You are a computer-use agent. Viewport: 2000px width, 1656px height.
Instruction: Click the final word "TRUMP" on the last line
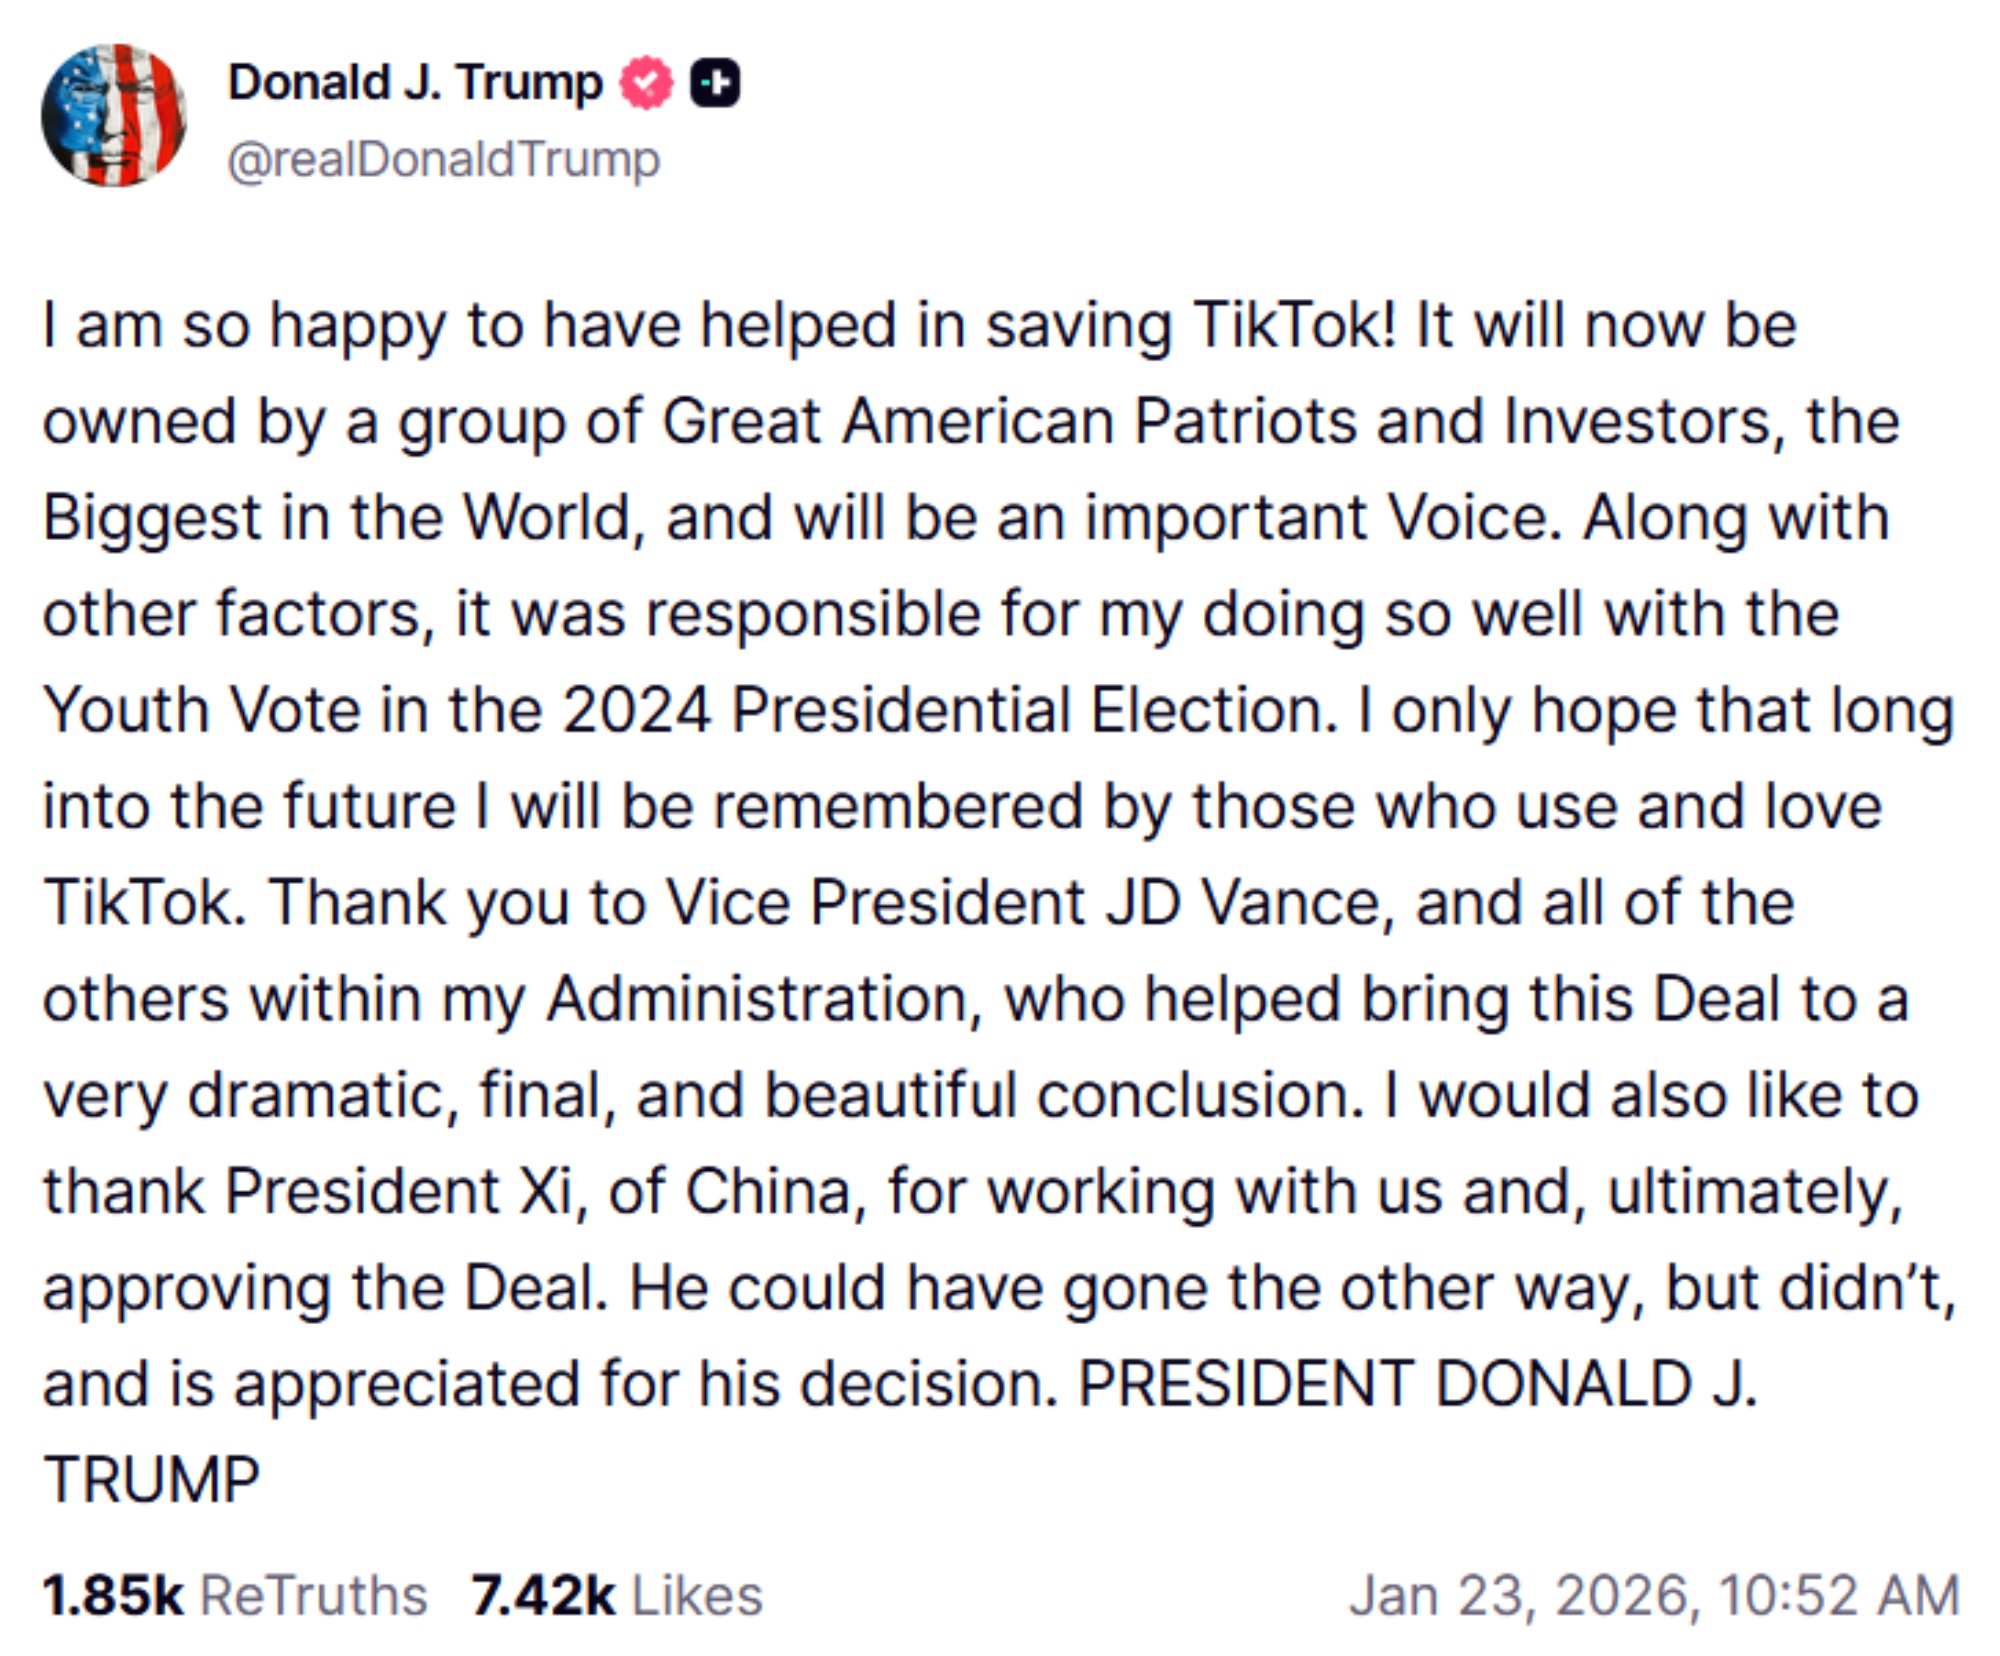[x=152, y=1480]
